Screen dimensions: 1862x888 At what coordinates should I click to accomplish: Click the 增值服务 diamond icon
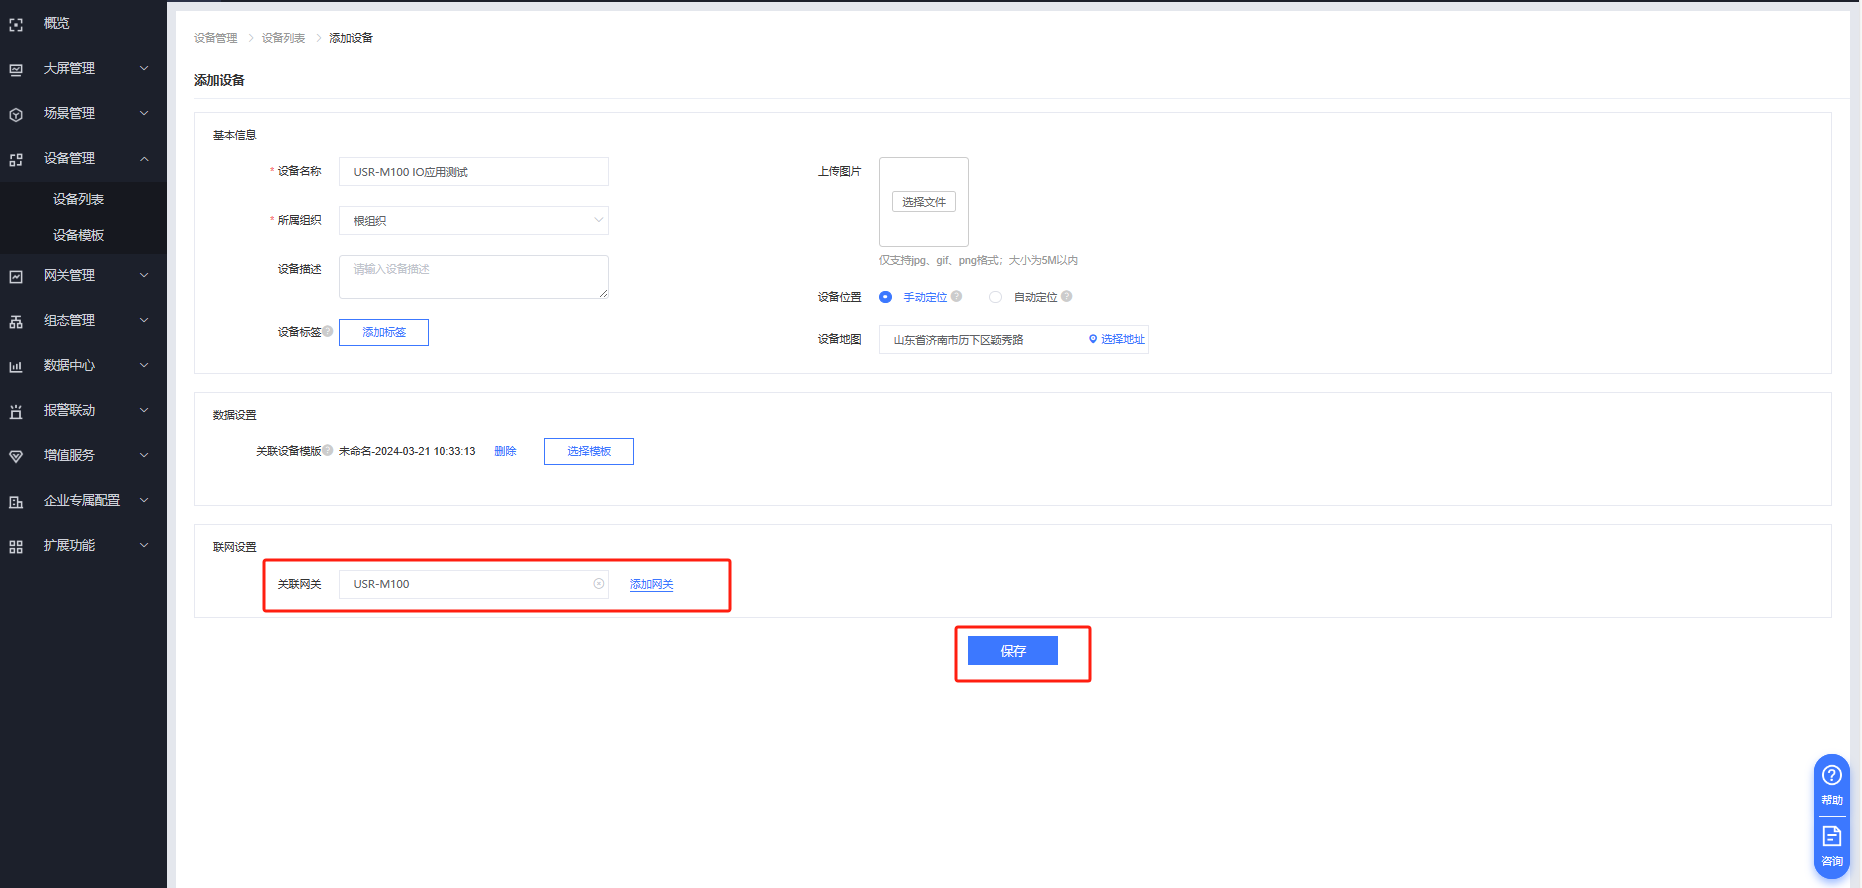[16, 456]
